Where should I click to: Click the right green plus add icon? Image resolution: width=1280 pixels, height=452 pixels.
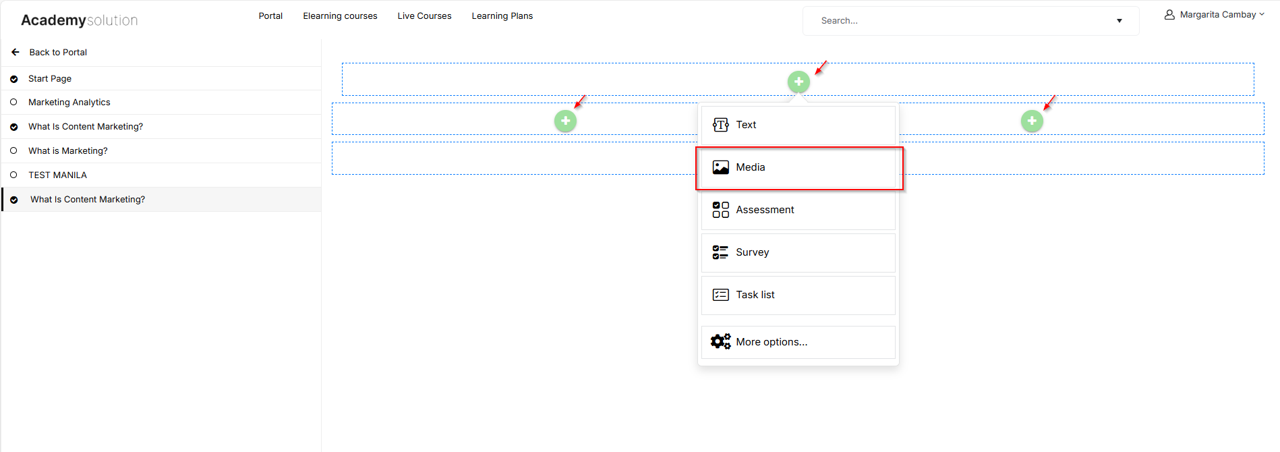point(1032,121)
